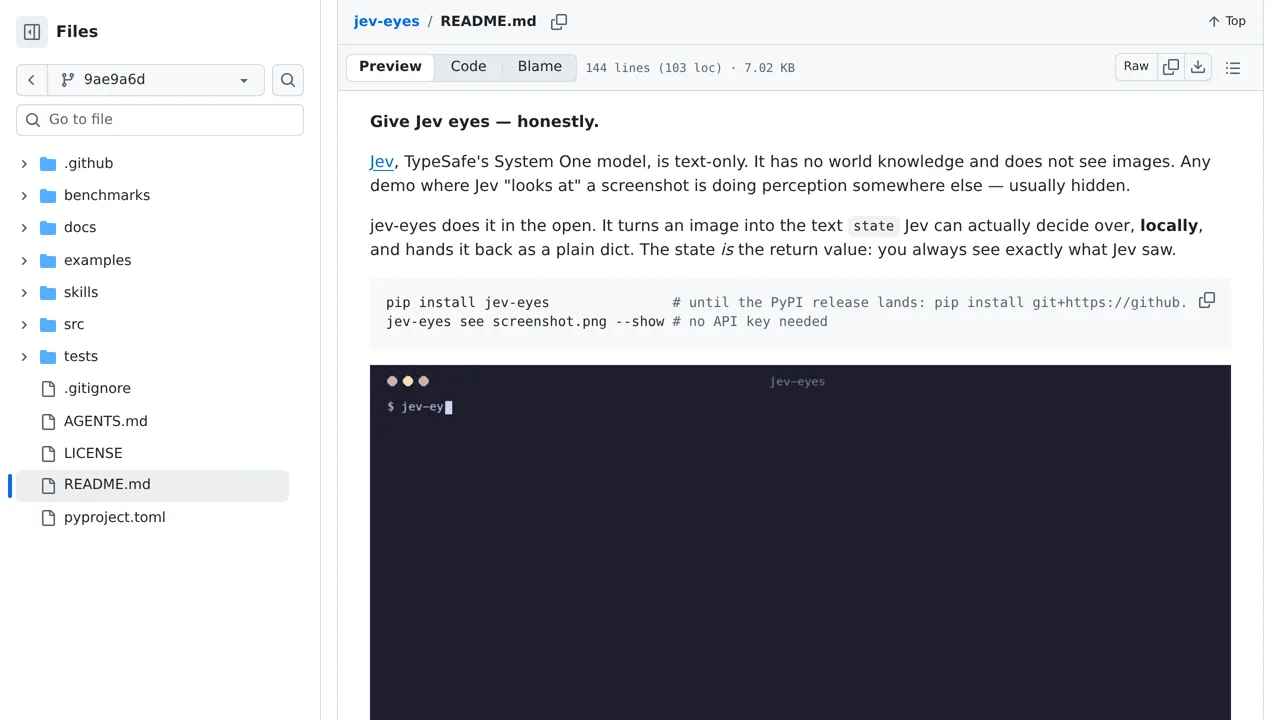This screenshot has height=720, width=1280.
Task: Click the 'Give Jev eyes — honestly.' heading
Action: click(484, 121)
